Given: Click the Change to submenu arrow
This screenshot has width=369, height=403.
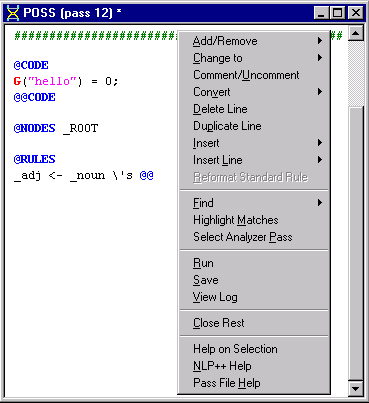Looking at the screenshot, I should 320,58.
